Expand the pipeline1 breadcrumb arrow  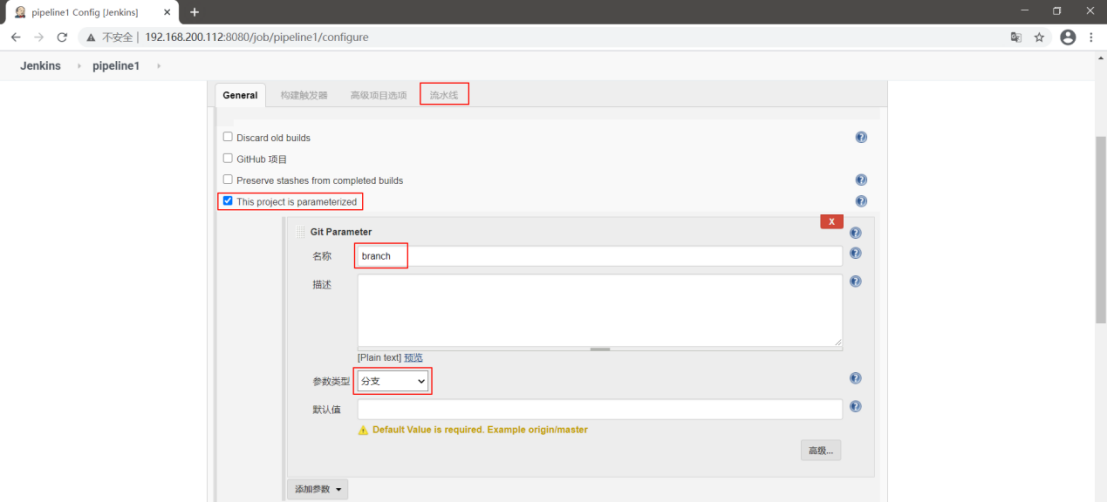coord(158,66)
